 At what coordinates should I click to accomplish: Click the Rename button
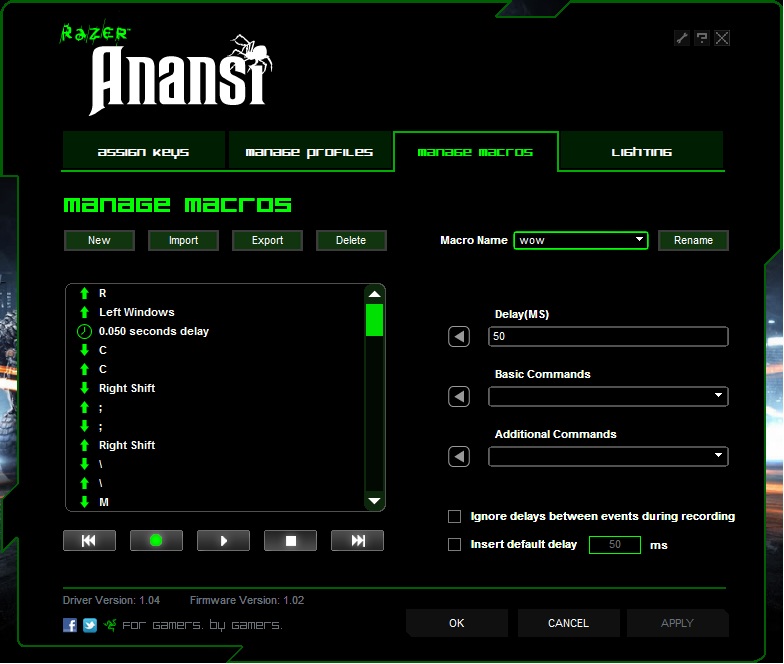click(x=694, y=240)
